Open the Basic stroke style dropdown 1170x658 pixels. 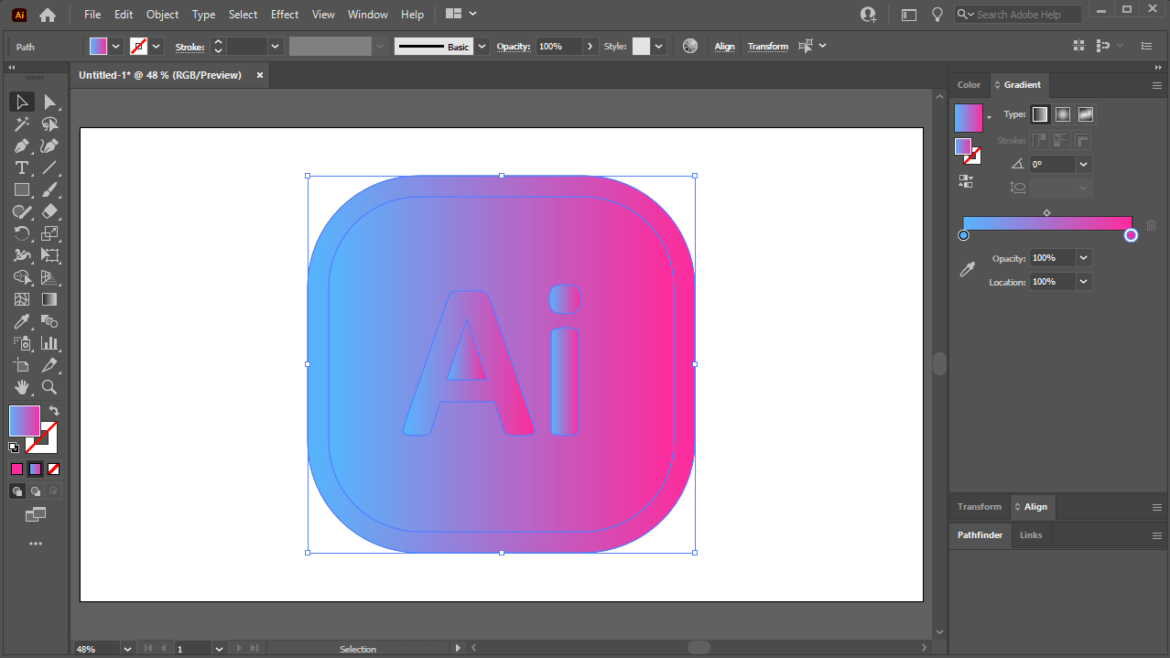click(480, 46)
